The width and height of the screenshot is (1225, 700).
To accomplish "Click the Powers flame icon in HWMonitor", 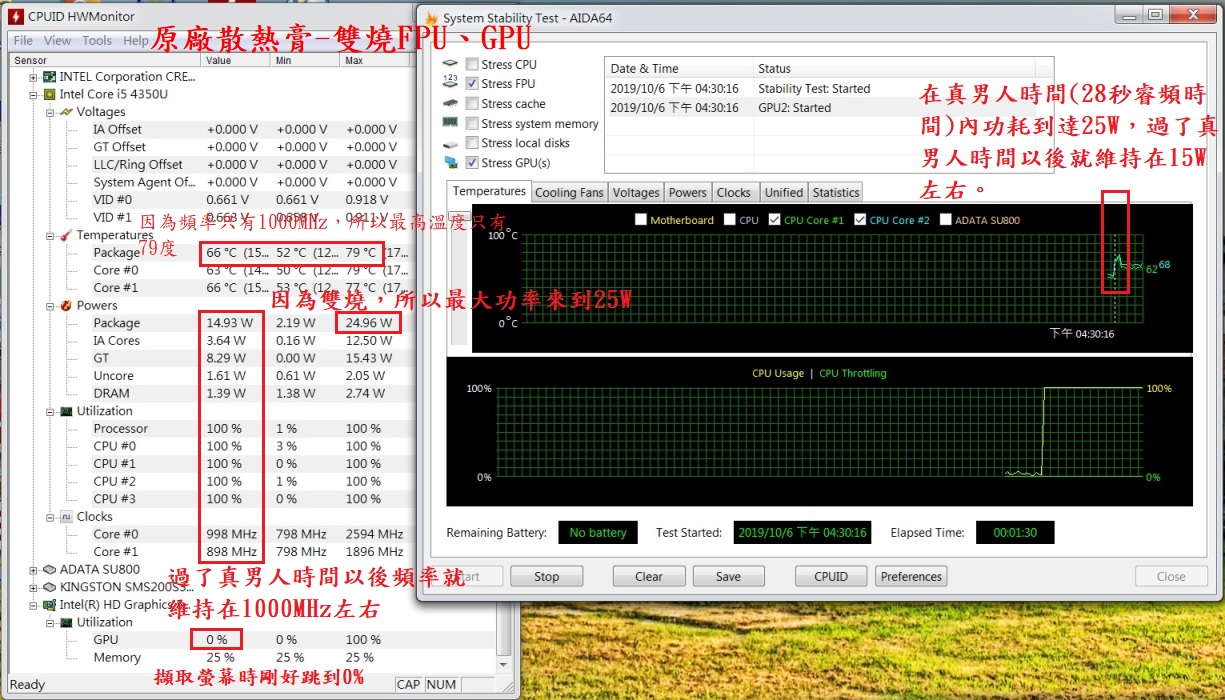I will (67, 305).
